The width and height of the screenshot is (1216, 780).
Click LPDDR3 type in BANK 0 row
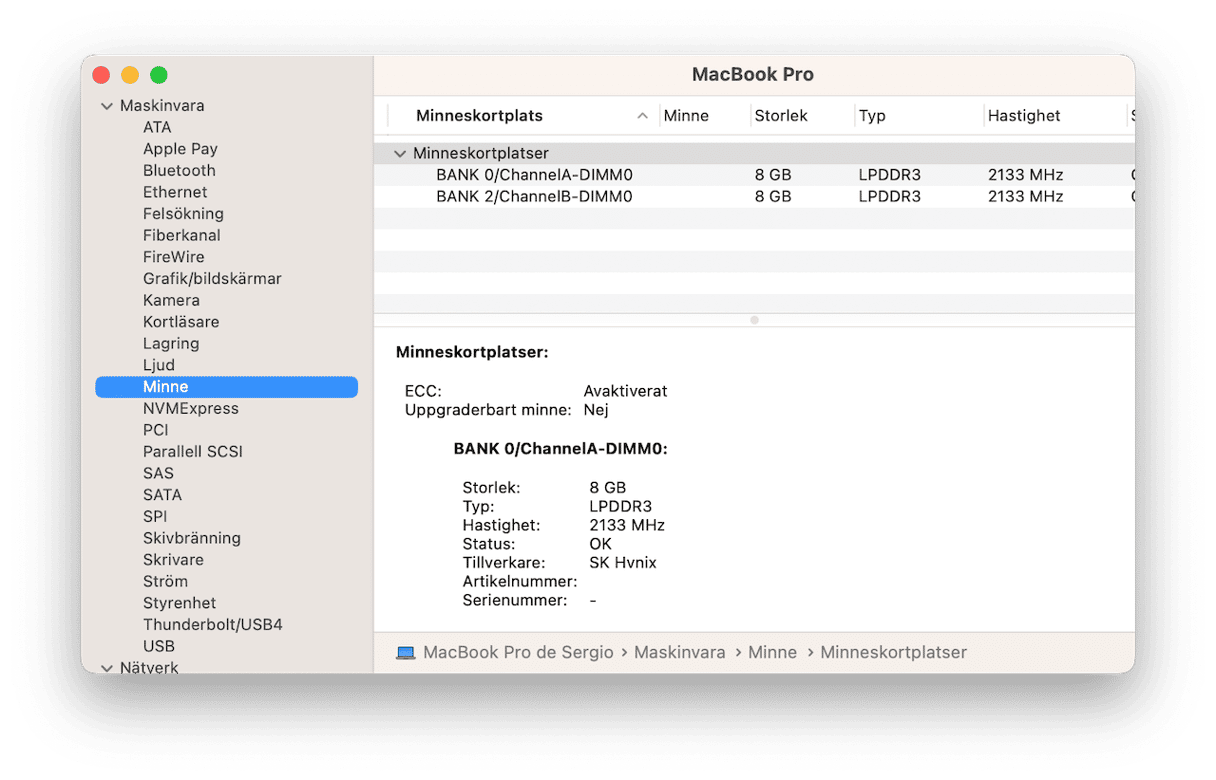[x=890, y=175]
